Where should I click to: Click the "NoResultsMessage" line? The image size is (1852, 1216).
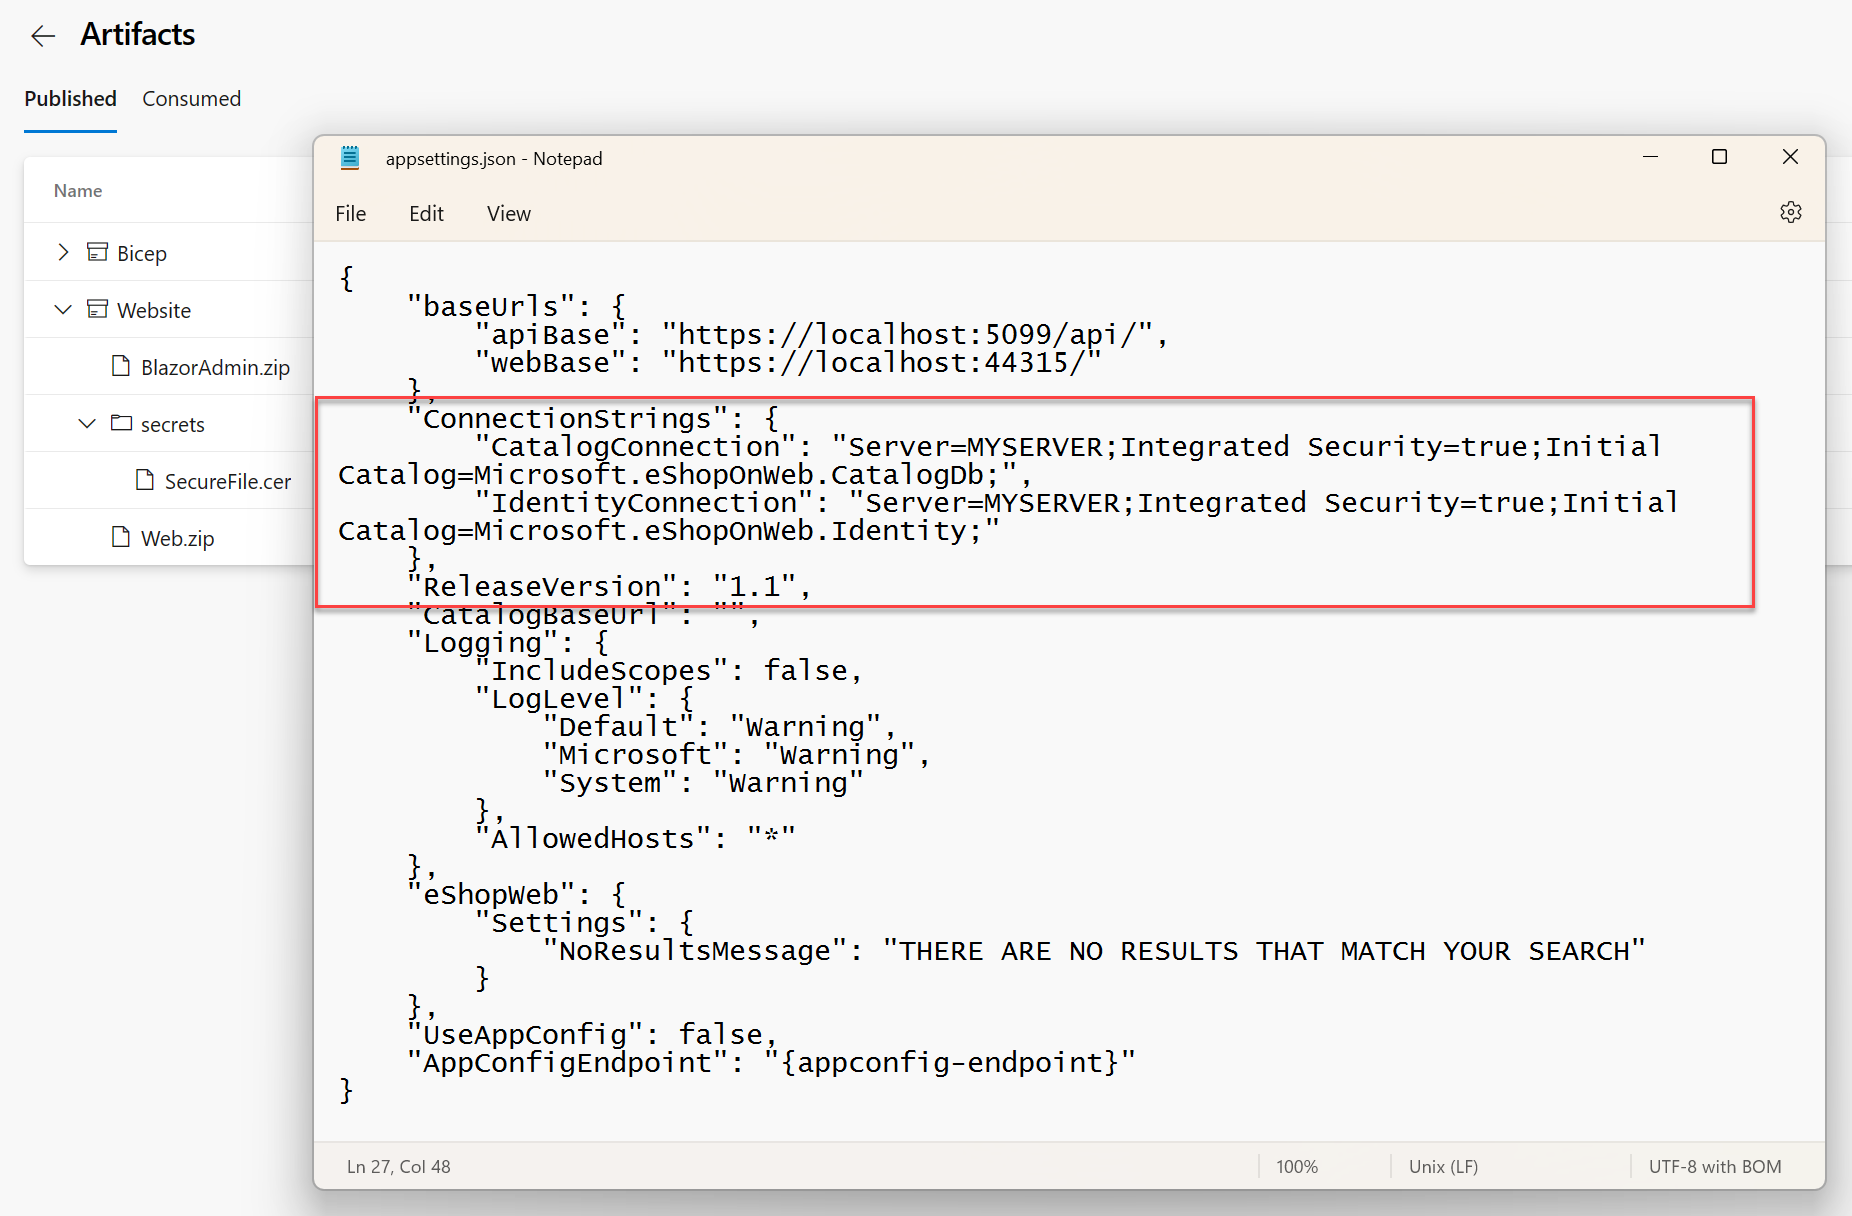(x=1094, y=950)
